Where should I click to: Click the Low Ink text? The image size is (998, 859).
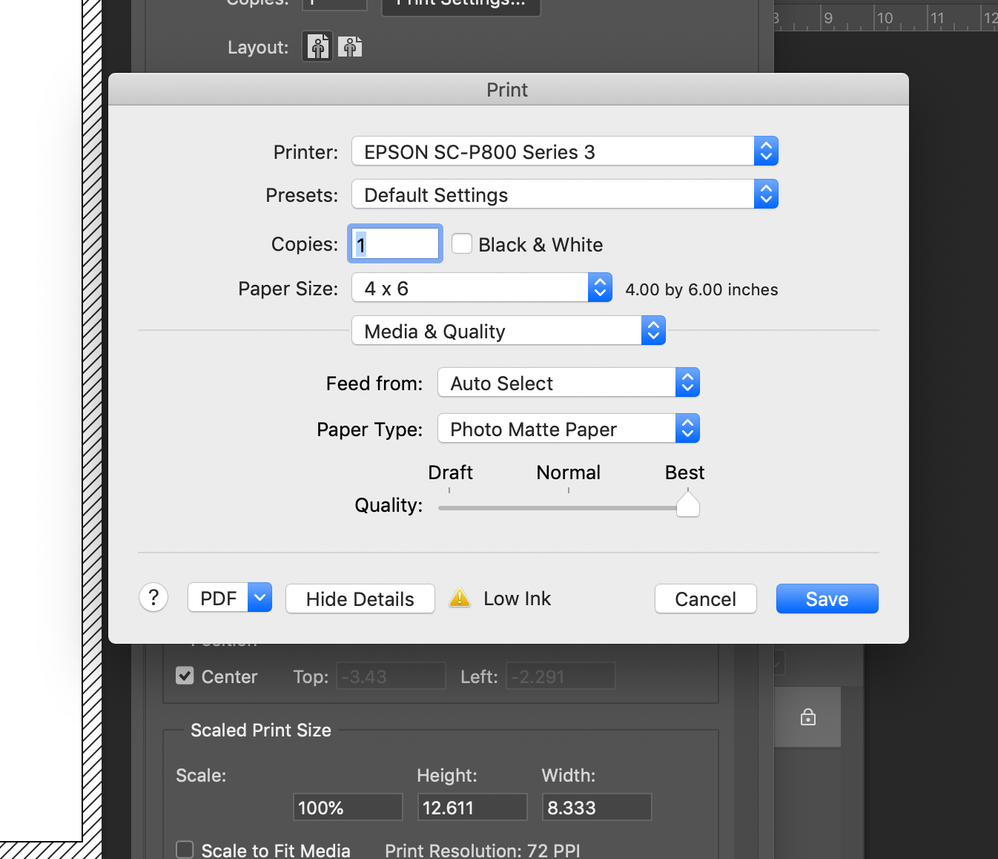point(517,598)
